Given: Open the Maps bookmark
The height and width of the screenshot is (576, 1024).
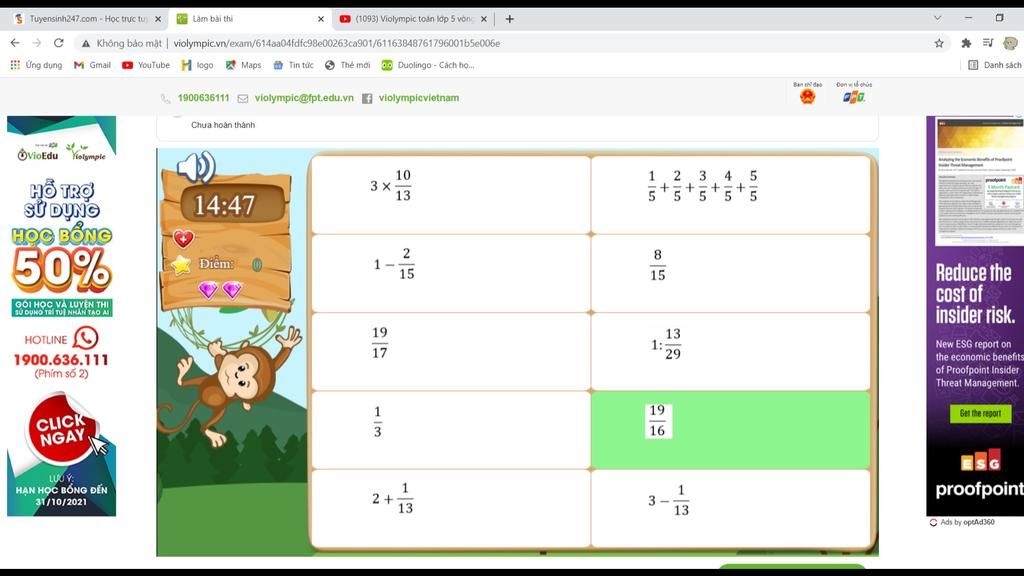Looking at the screenshot, I should 243,65.
